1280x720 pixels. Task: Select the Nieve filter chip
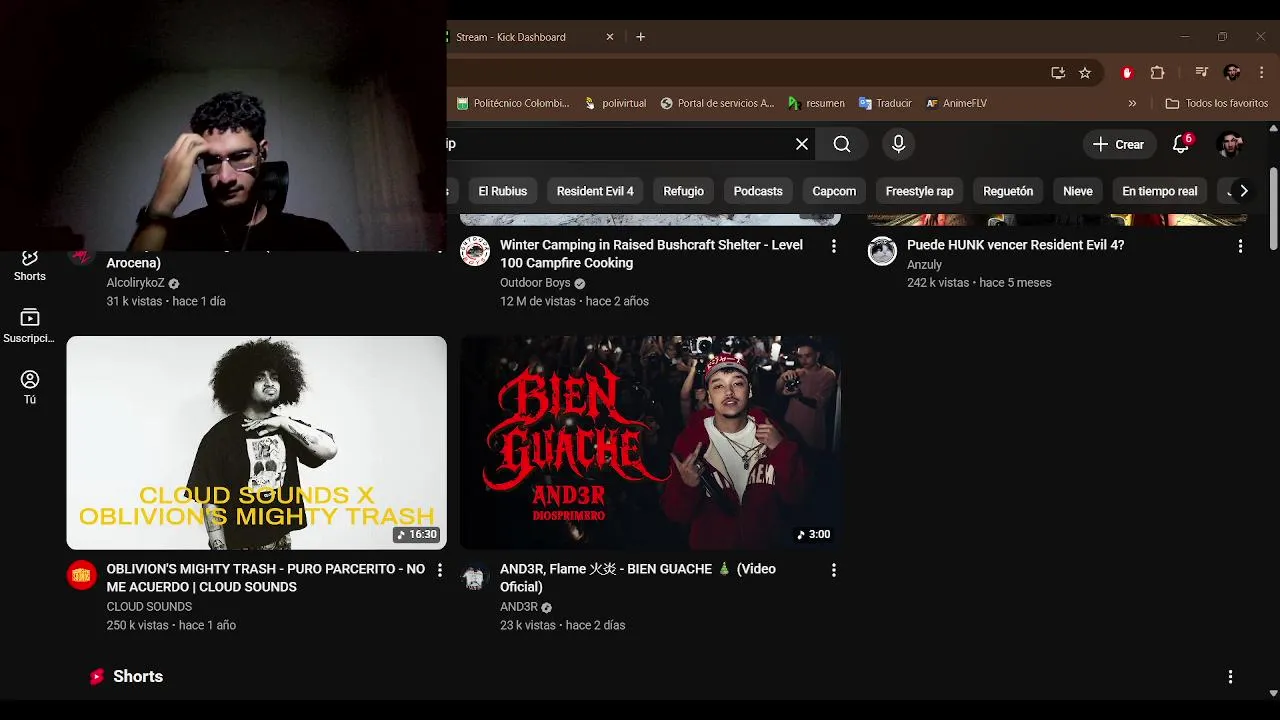[x=1078, y=191]
